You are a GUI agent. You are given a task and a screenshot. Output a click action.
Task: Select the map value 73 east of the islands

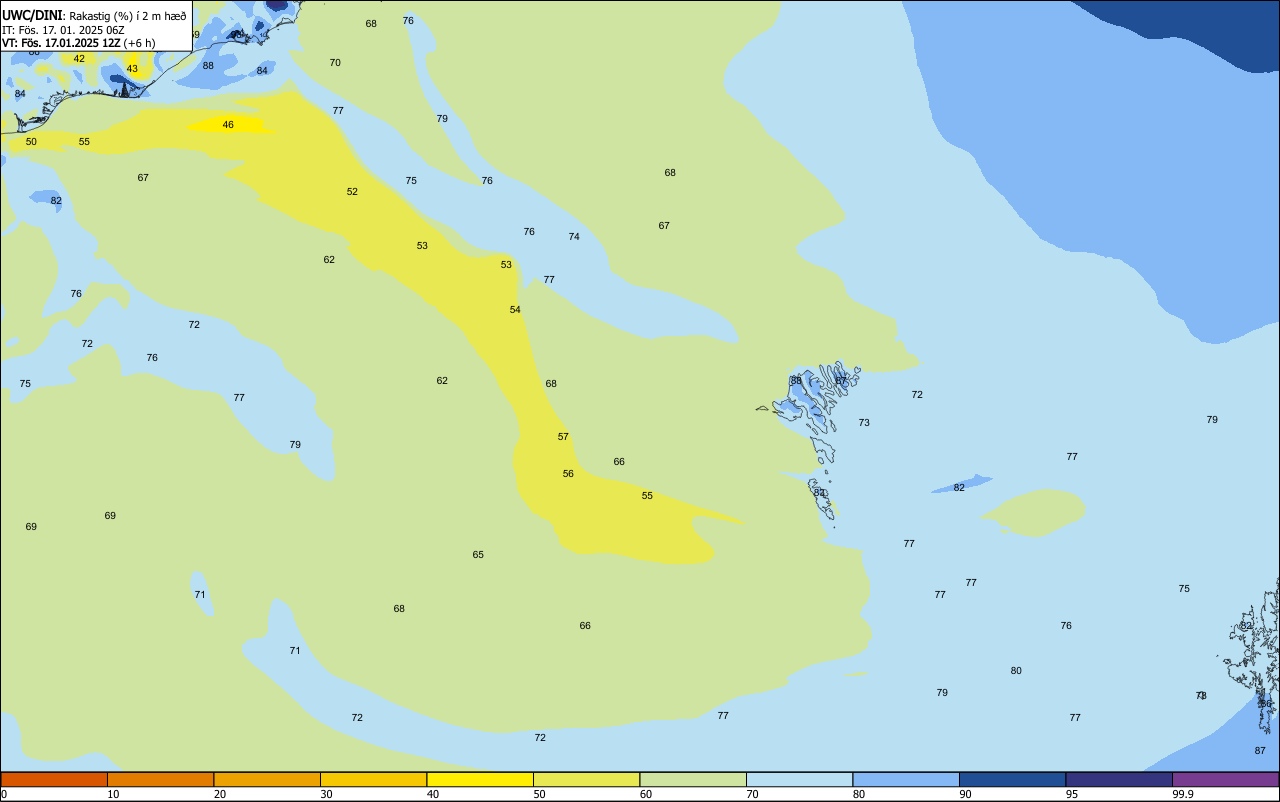point(864,423)
